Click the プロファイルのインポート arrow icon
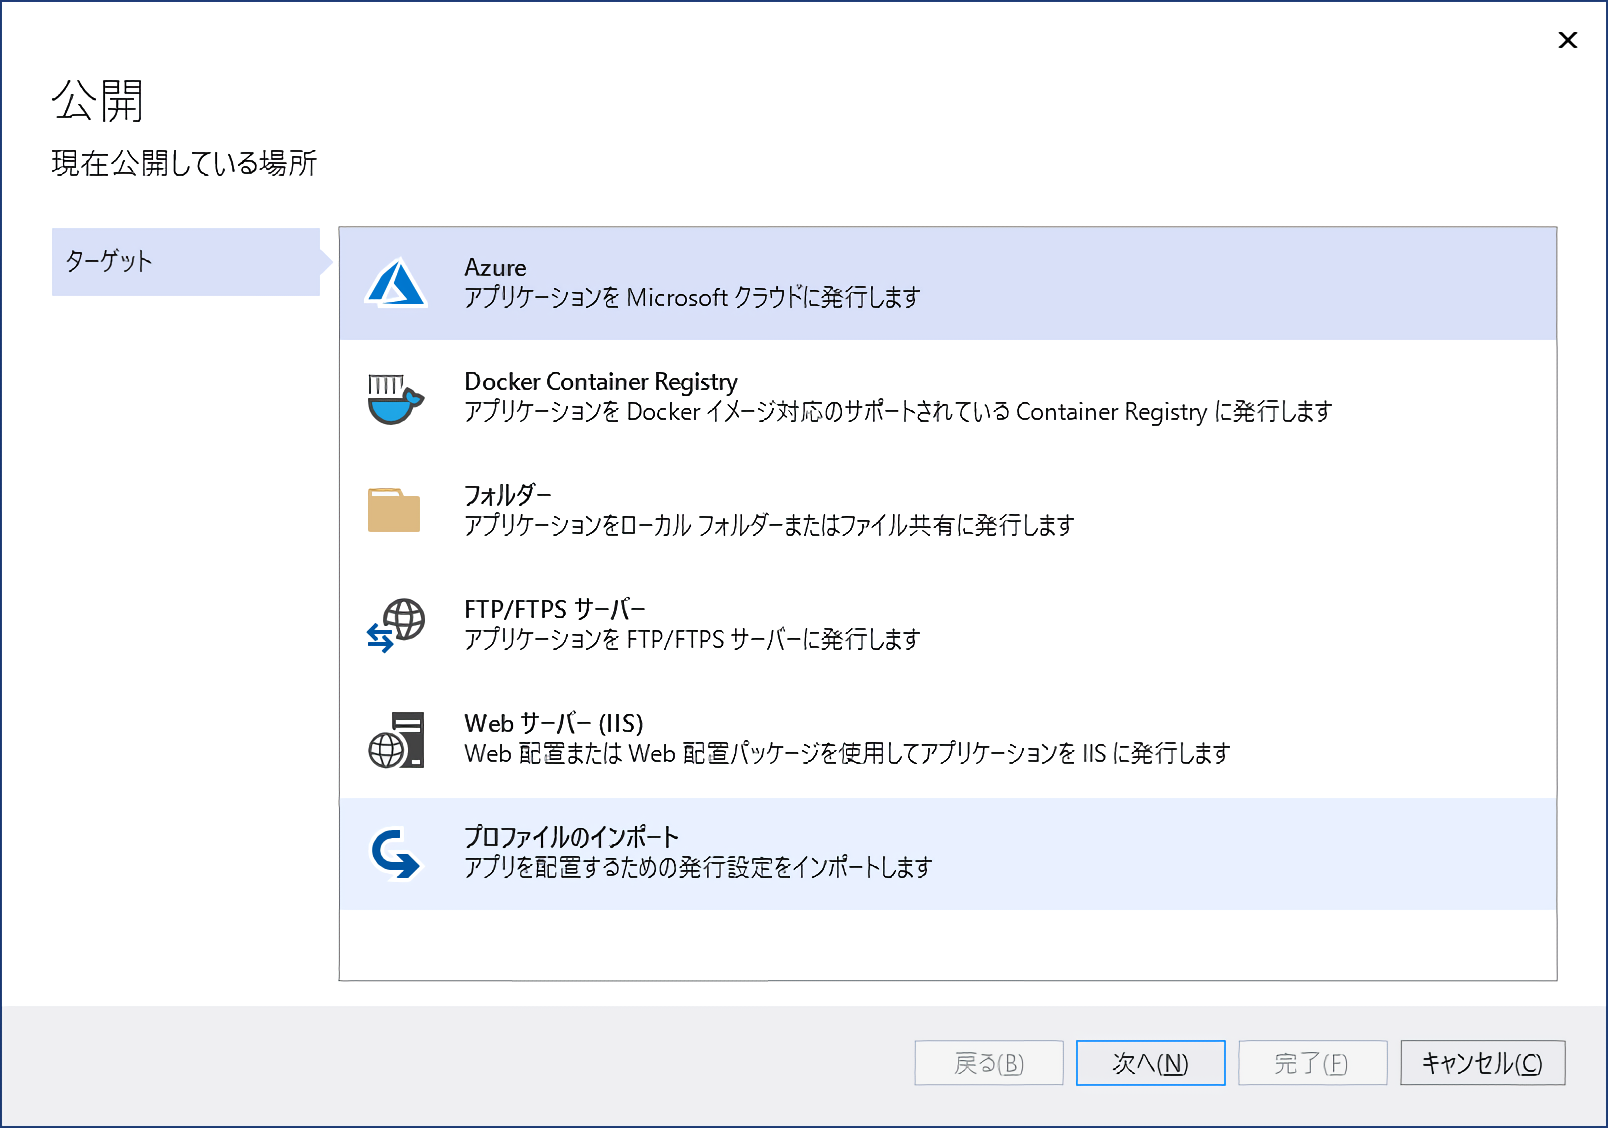The image size is (1608, 1128). 396,854
